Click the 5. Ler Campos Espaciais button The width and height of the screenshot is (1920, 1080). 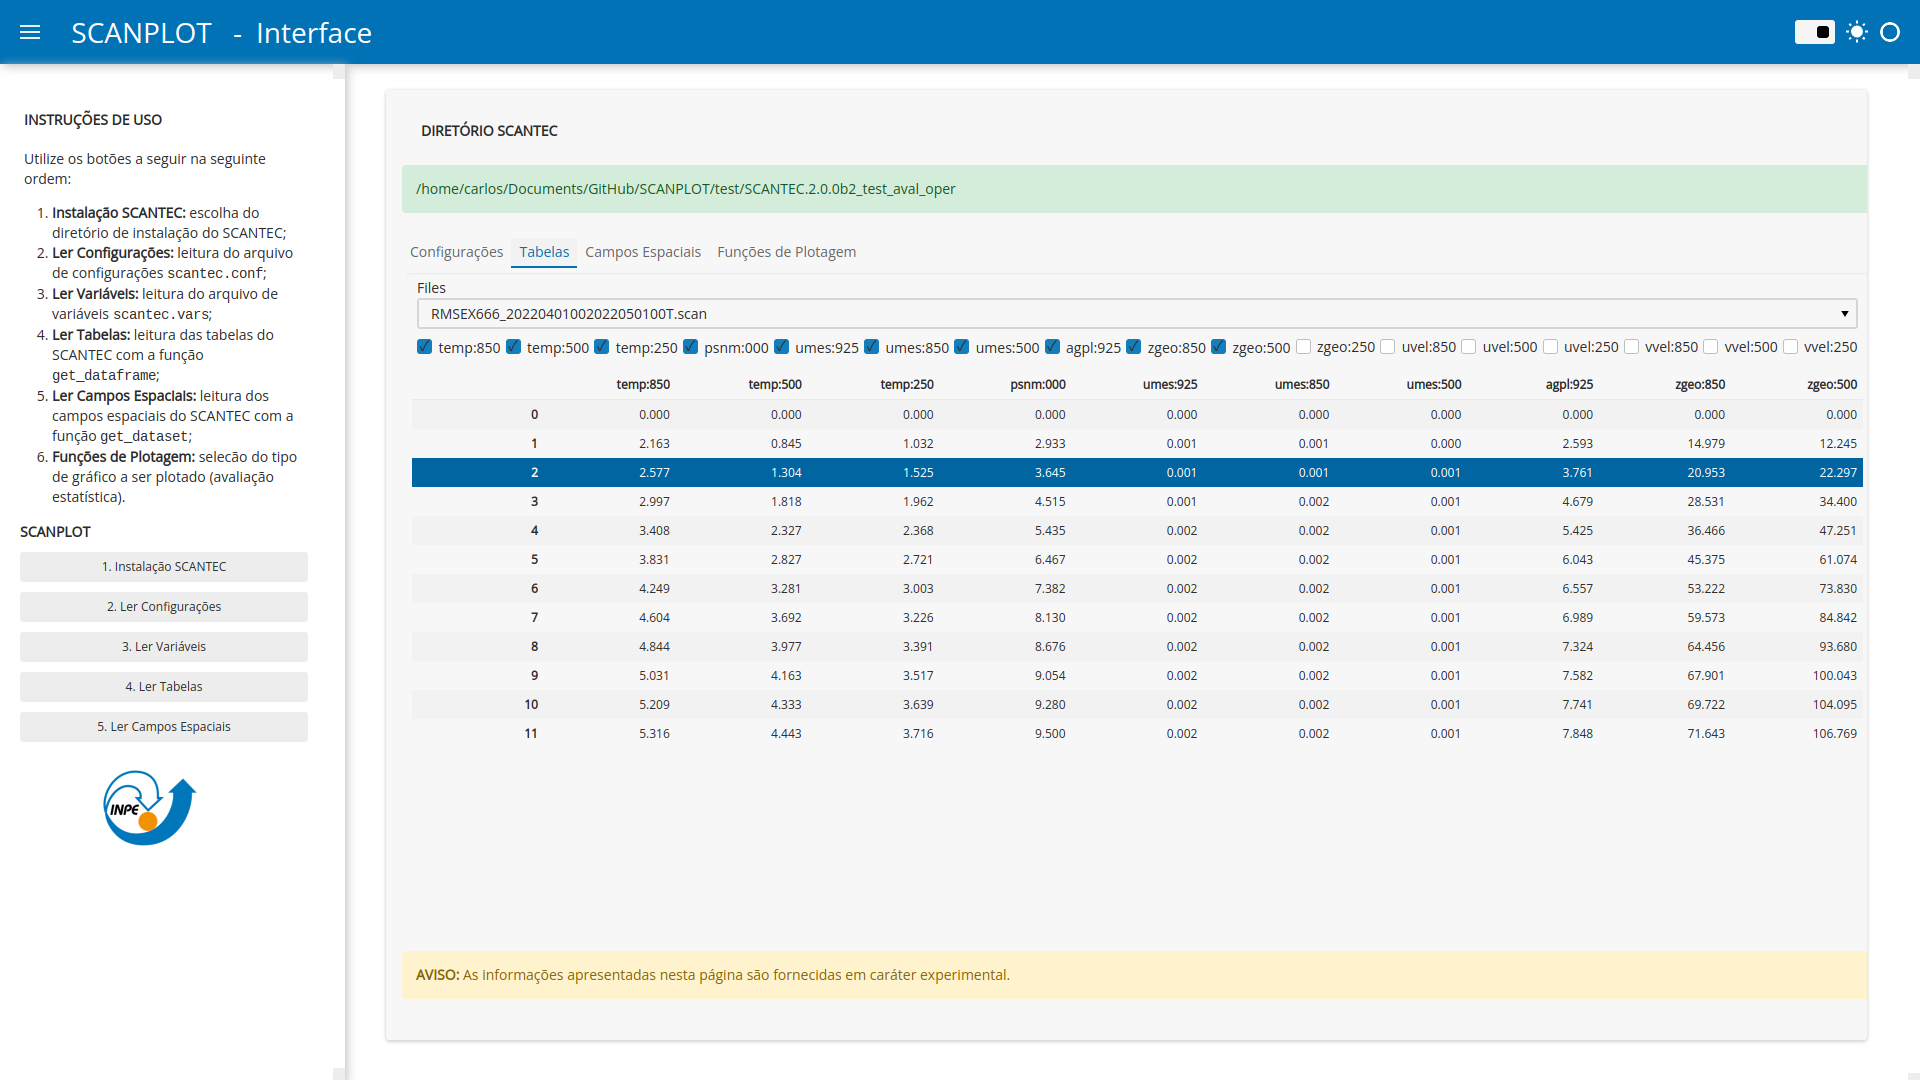click(164, 727)
